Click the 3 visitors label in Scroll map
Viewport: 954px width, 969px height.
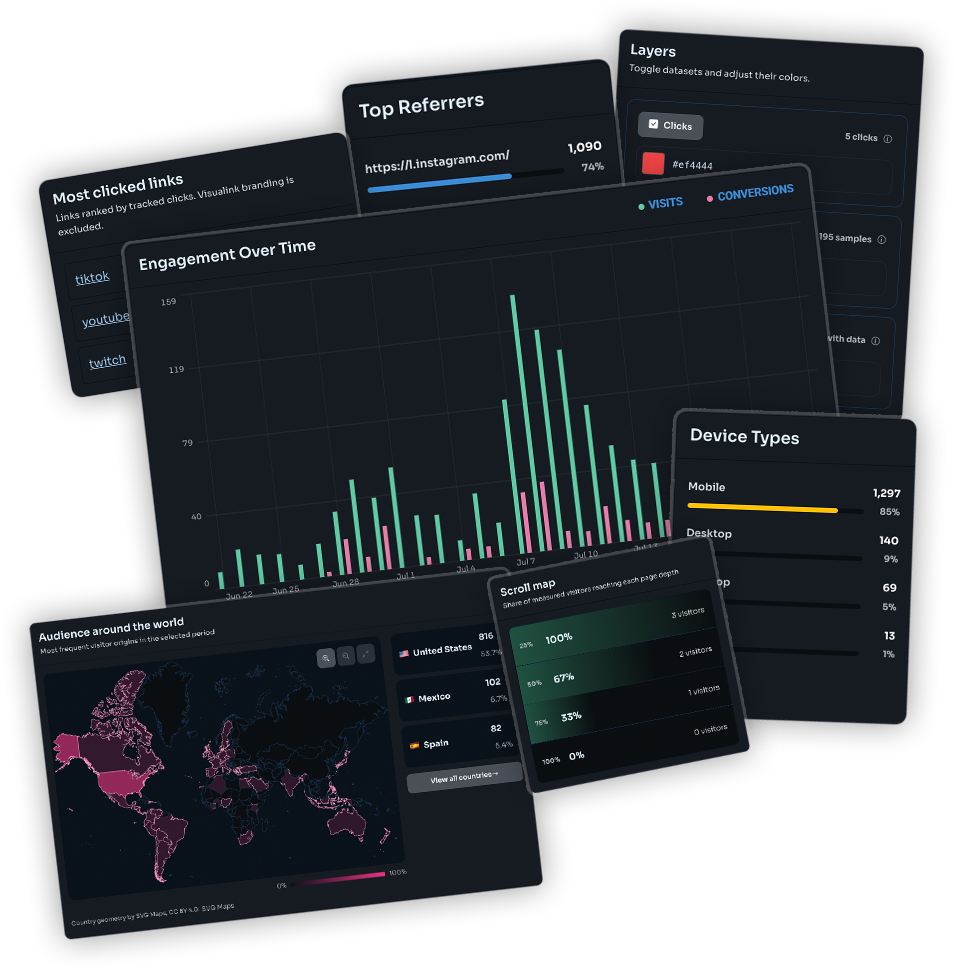(x=688, y=614)
